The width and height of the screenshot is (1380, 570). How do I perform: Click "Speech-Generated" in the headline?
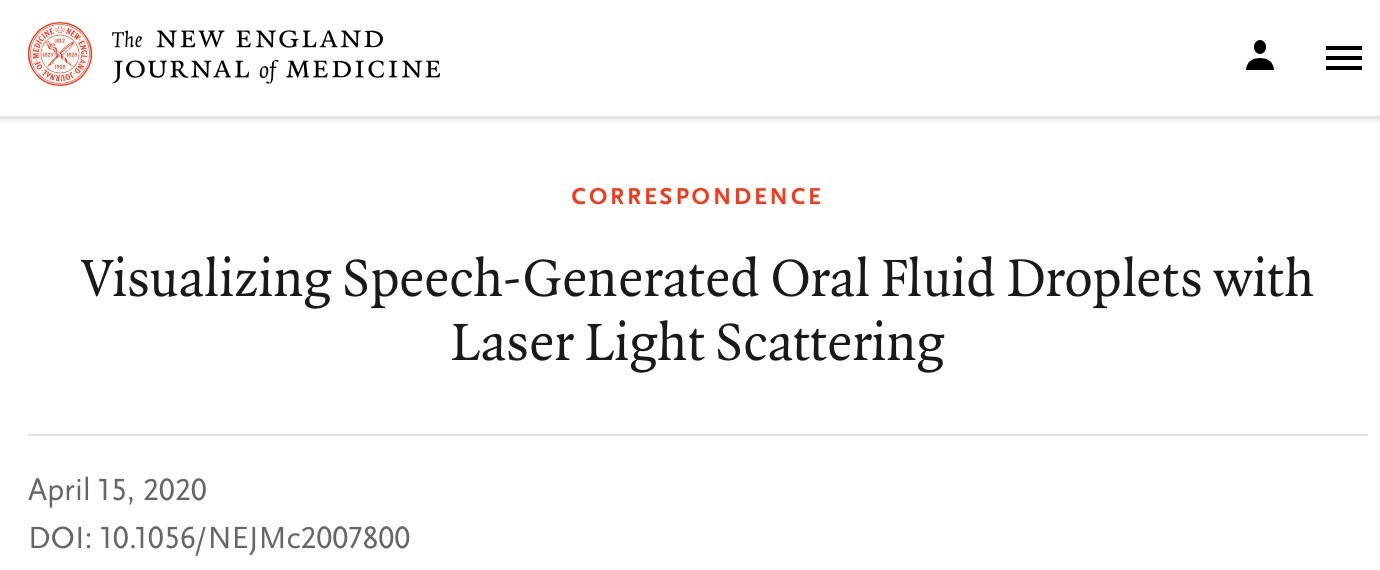pyautogui.click(x=551, y=281)
